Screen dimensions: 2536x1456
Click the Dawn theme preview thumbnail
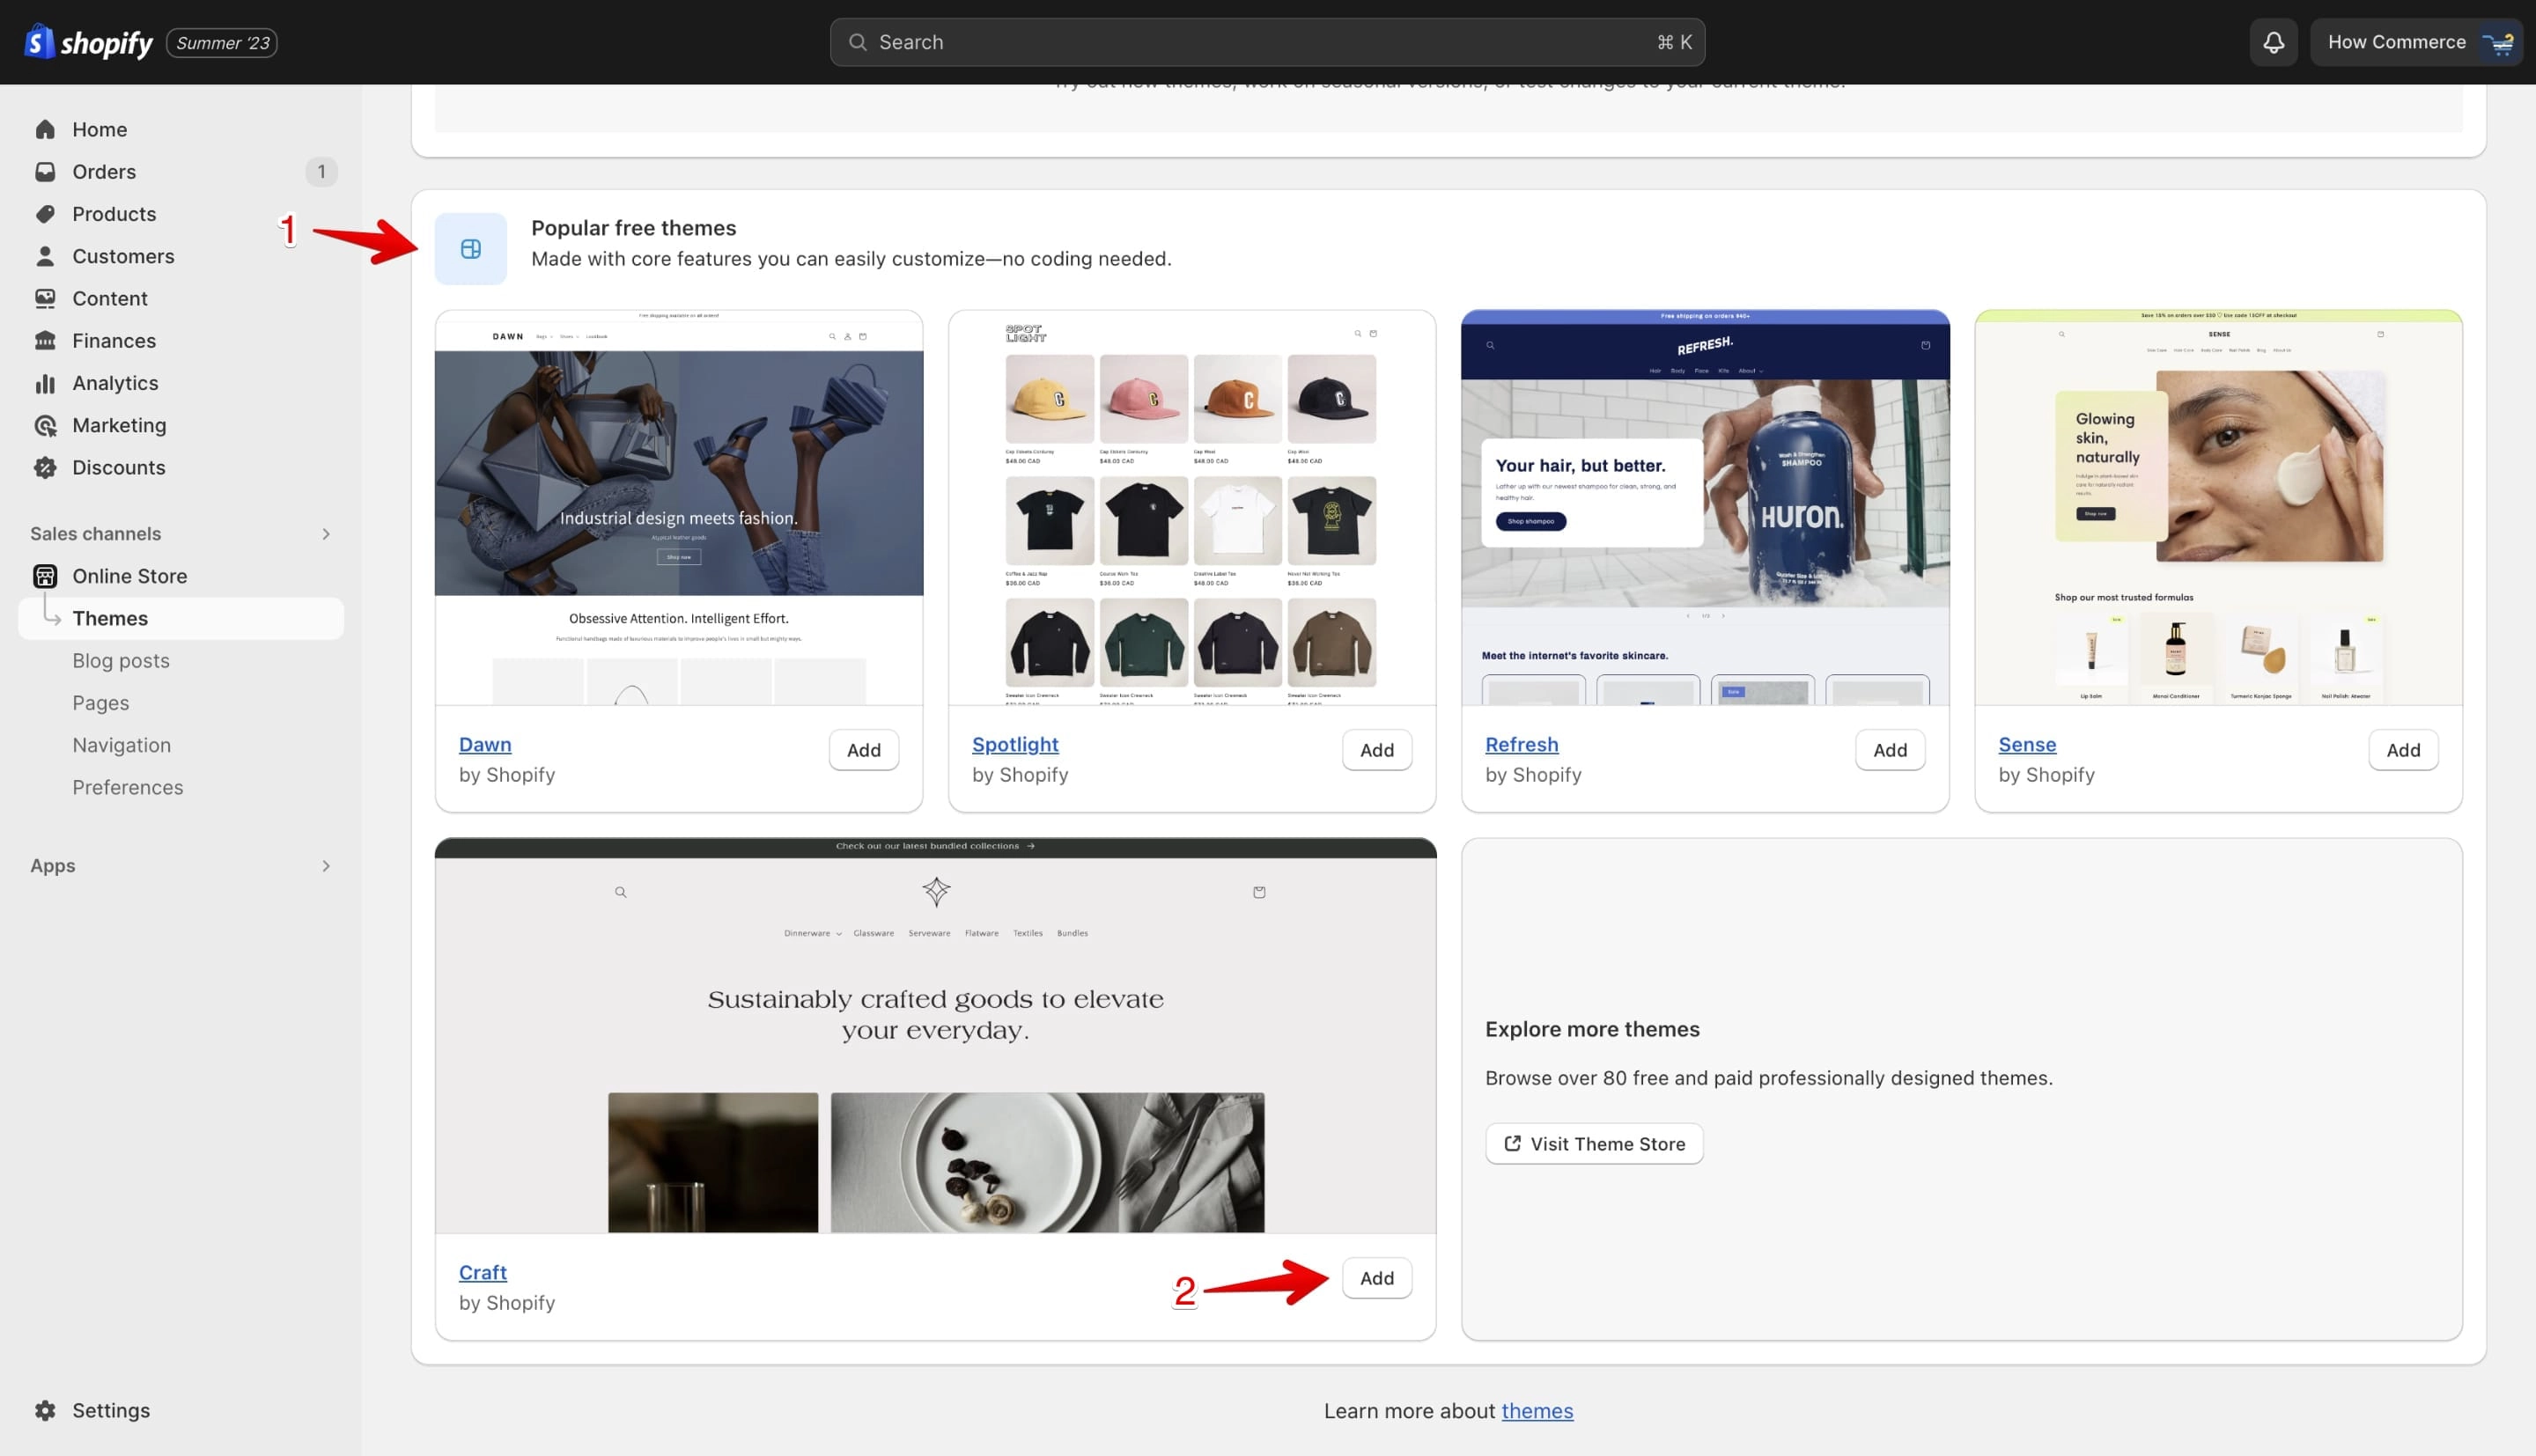tap(679, 507)
